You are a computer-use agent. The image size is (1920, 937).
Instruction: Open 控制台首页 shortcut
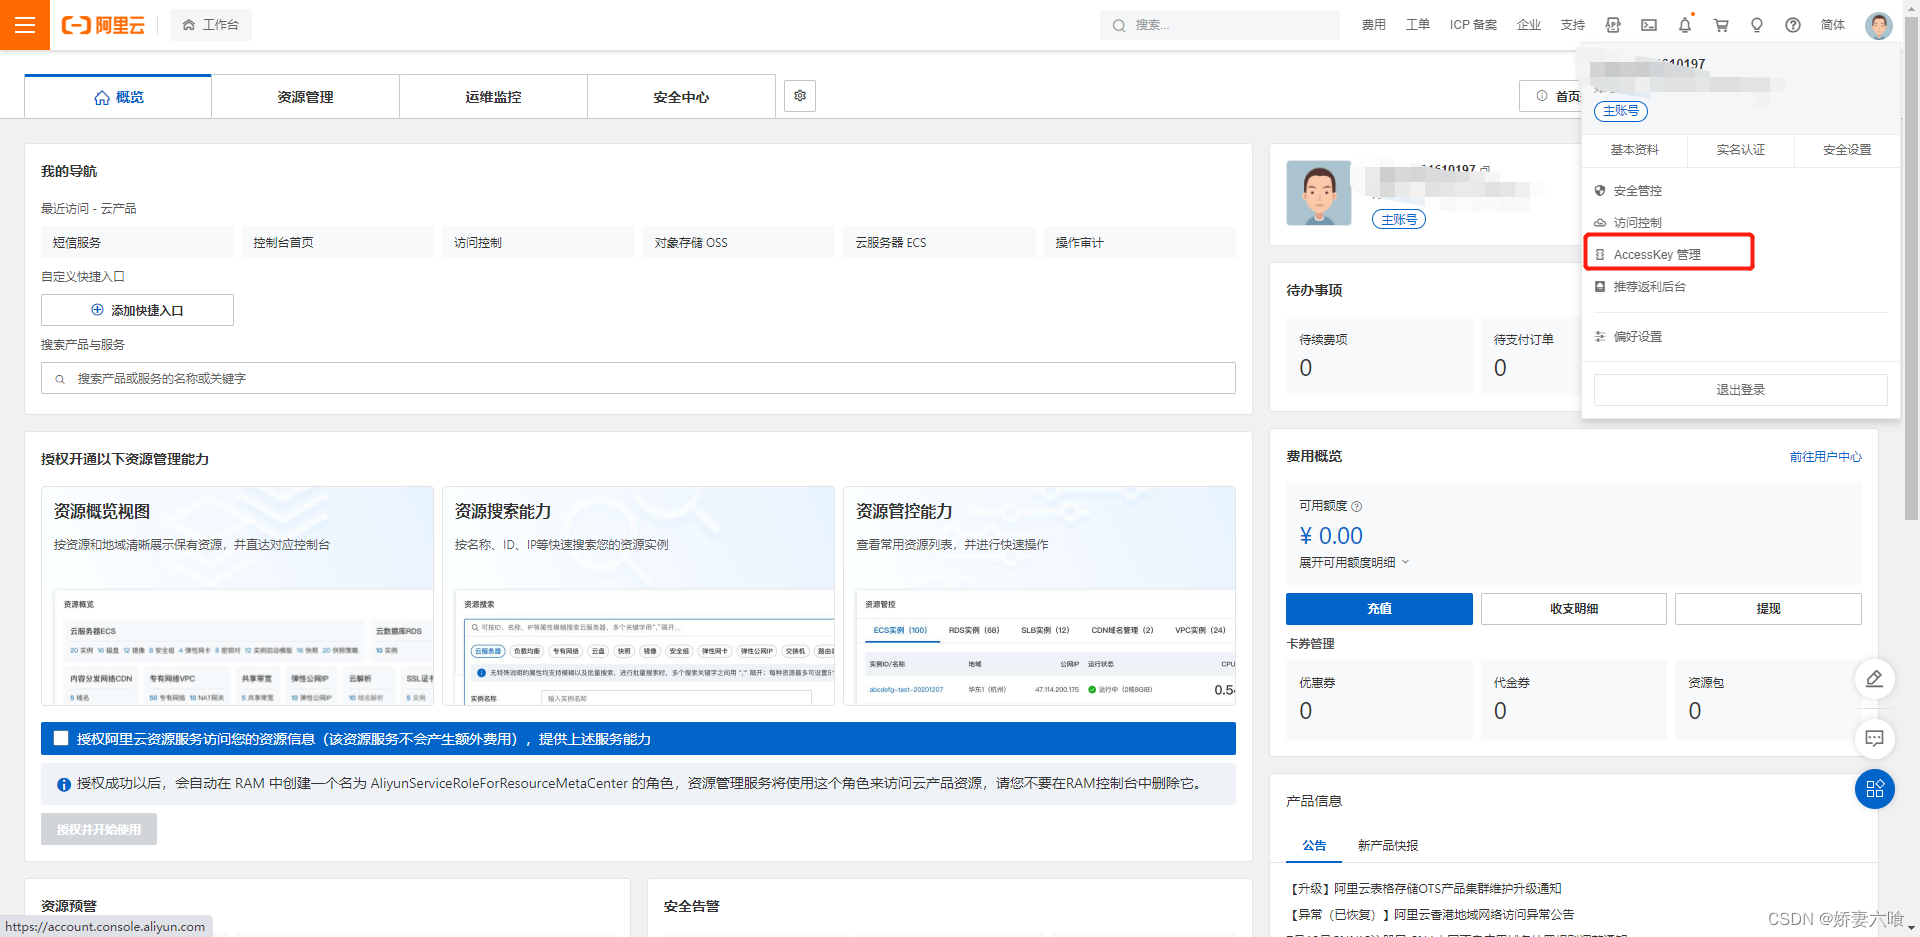[x=338, y=242]
